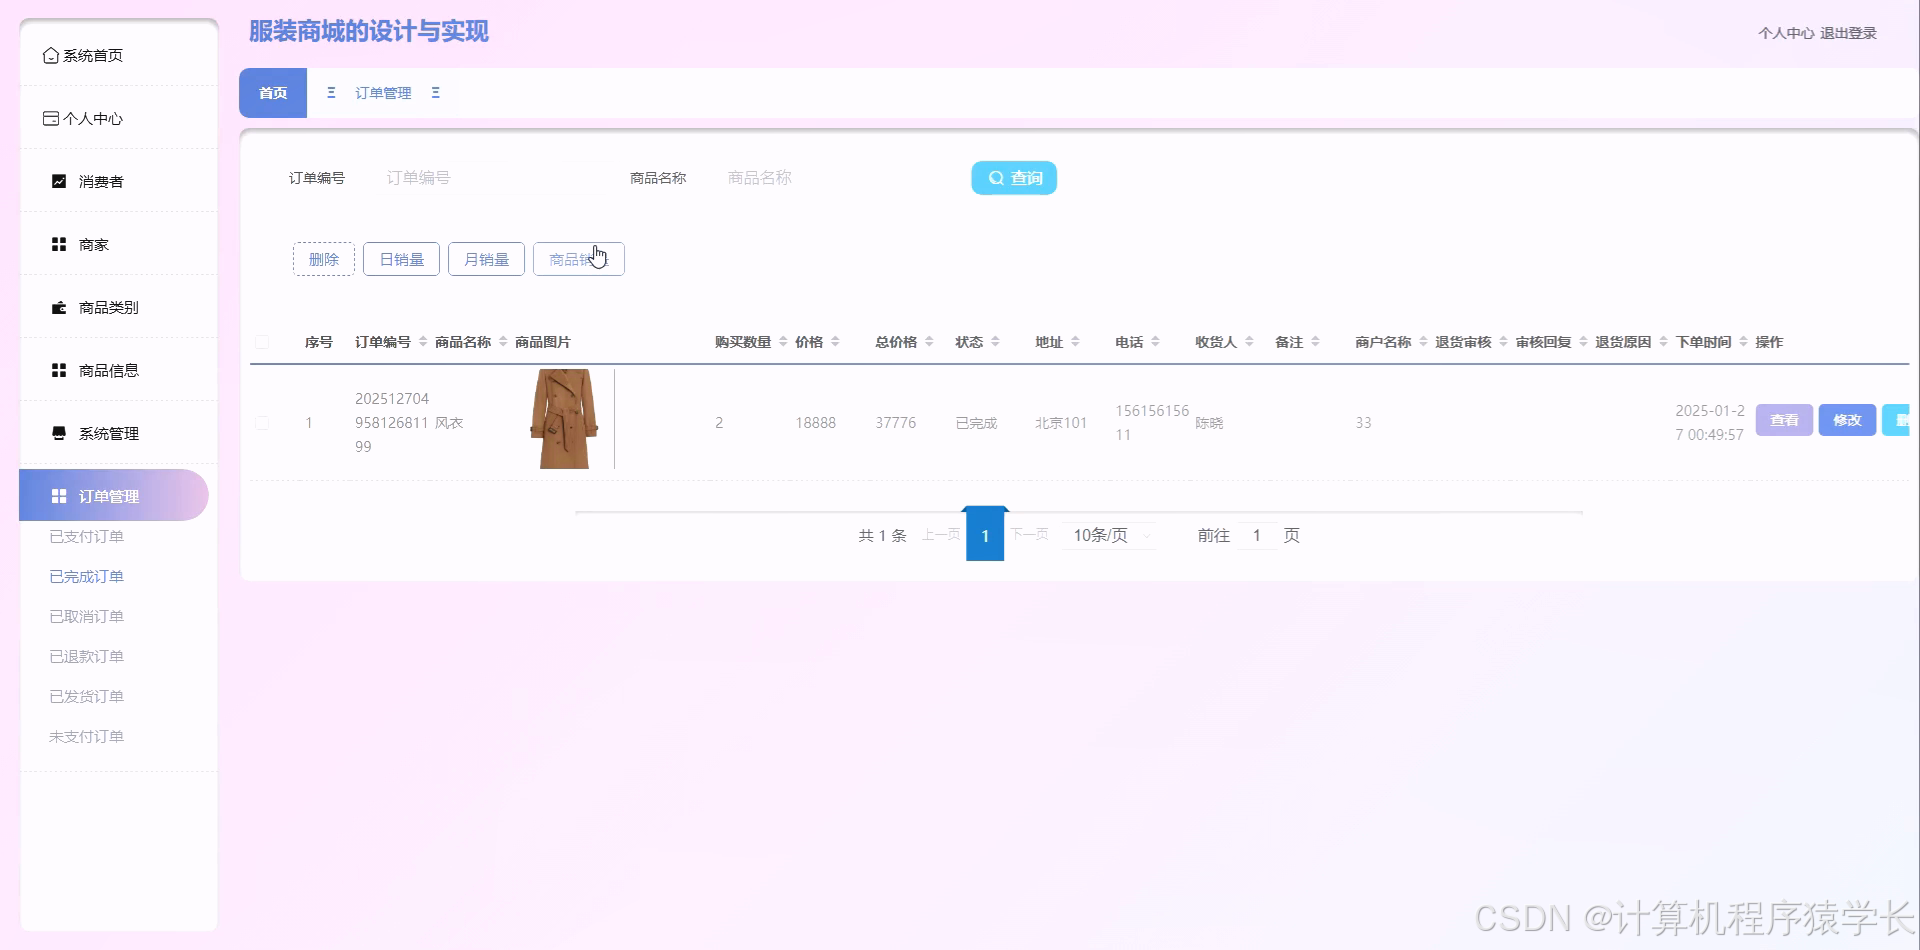The height and width of the screenshot is (950, 1920).
Task: Sort by 收货人 using its sort arrows
Action: tap(1249, 342)
